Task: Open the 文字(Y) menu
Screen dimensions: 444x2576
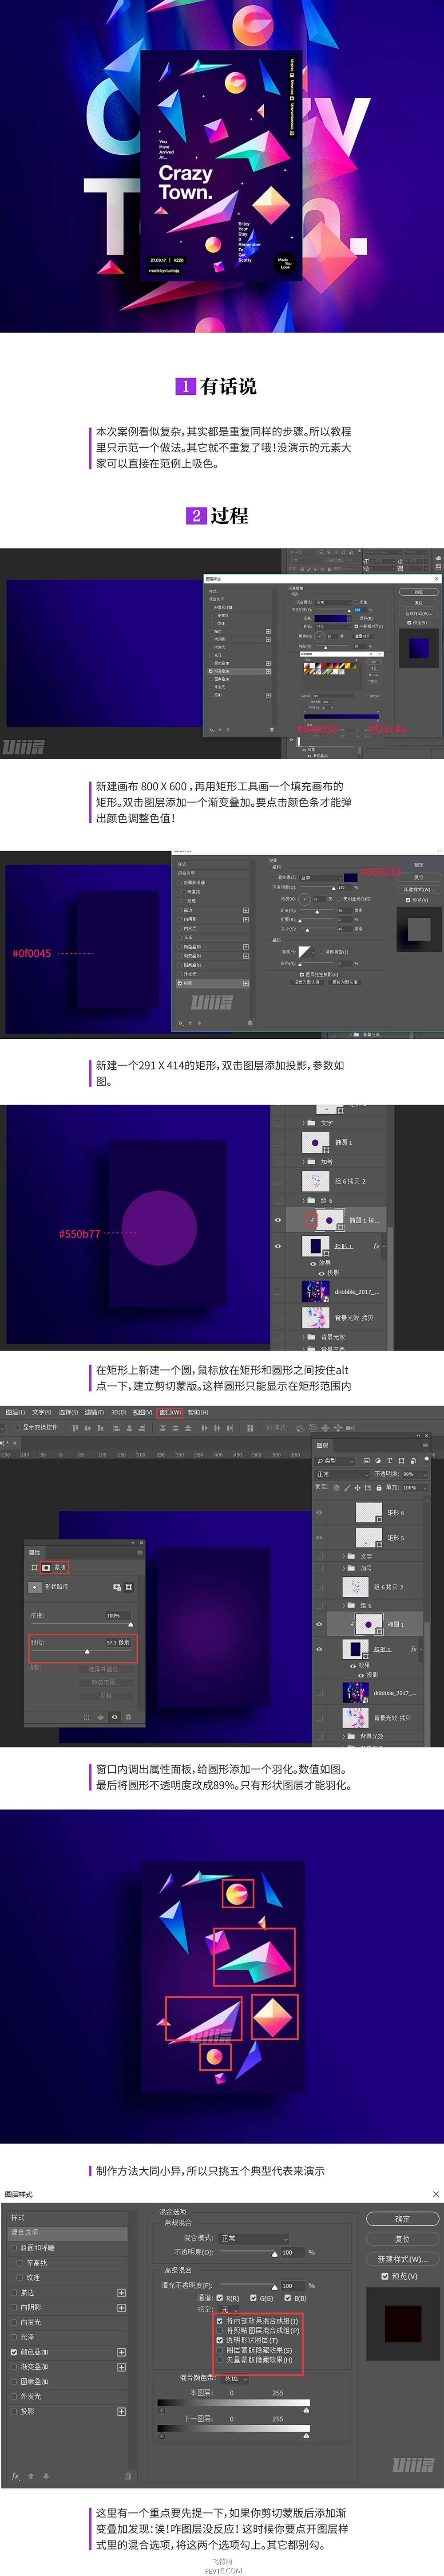Action: click(42, 1412)
